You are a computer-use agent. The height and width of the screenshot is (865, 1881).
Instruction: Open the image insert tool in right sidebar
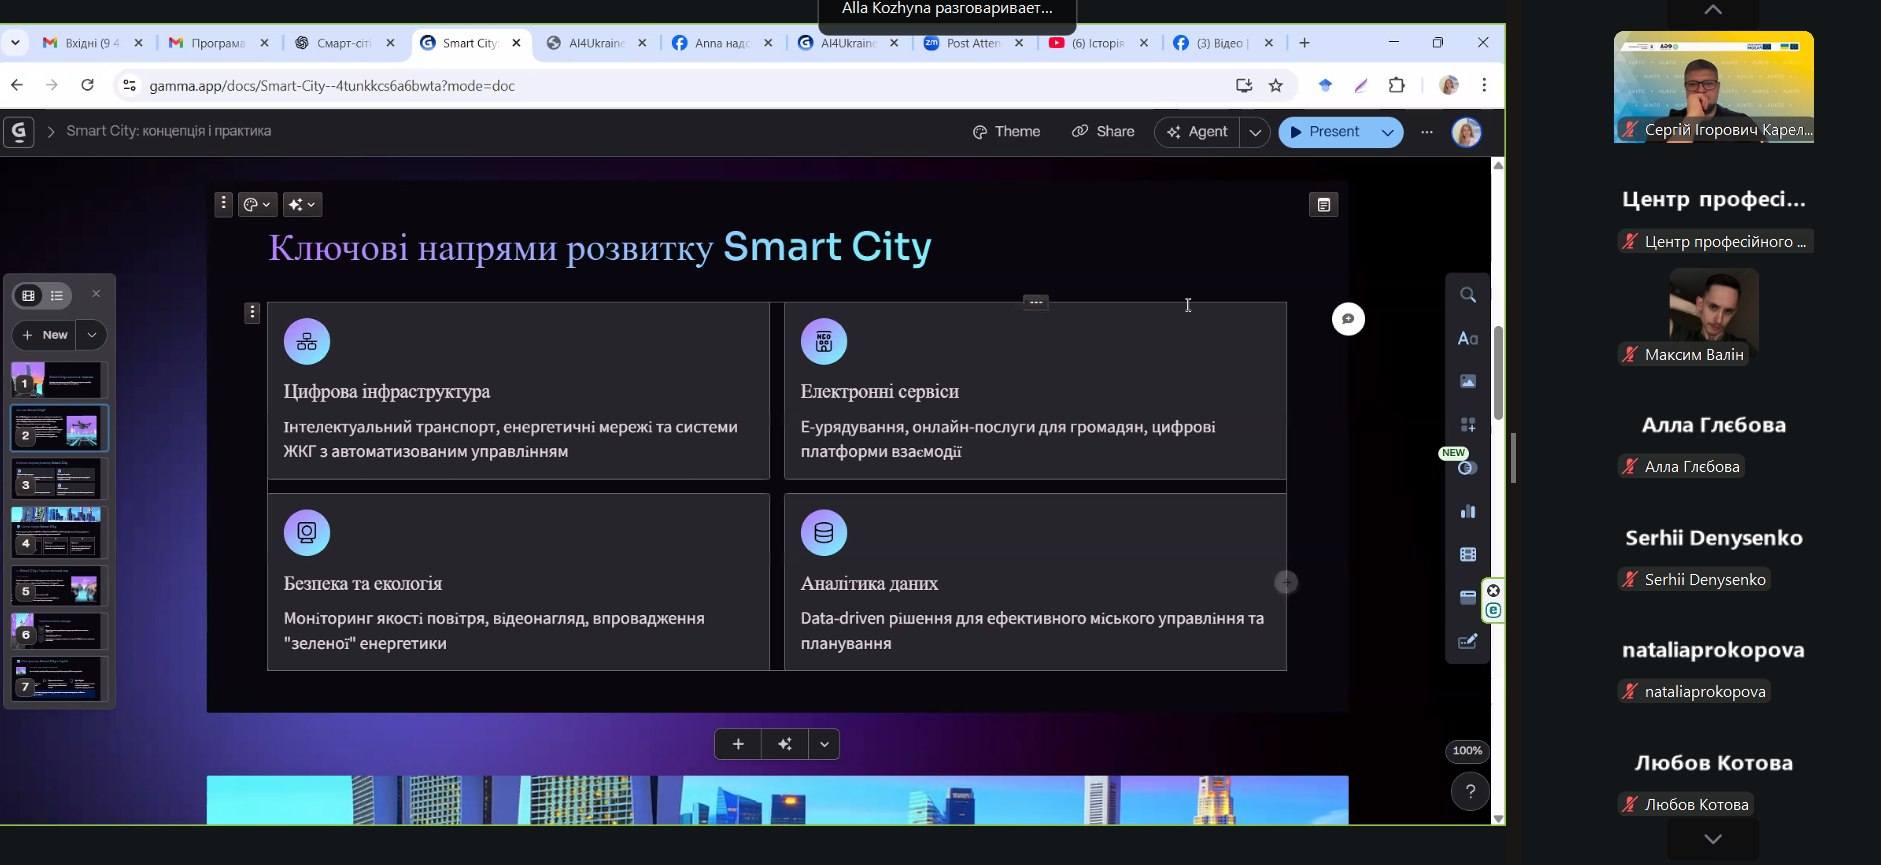point(1467,381)
